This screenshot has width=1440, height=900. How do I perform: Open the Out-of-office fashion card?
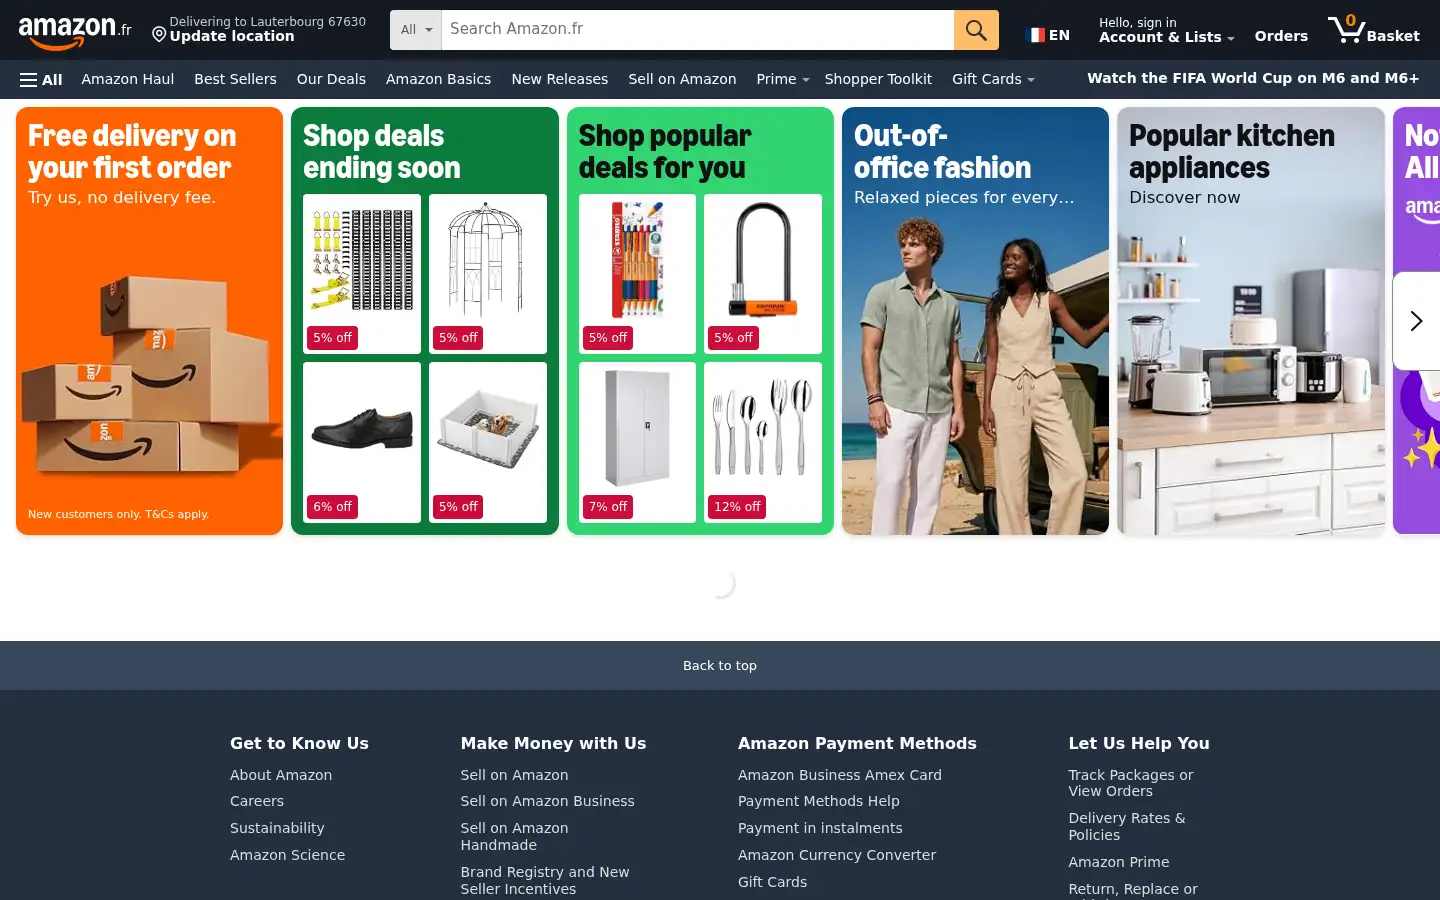pos(975,321)
